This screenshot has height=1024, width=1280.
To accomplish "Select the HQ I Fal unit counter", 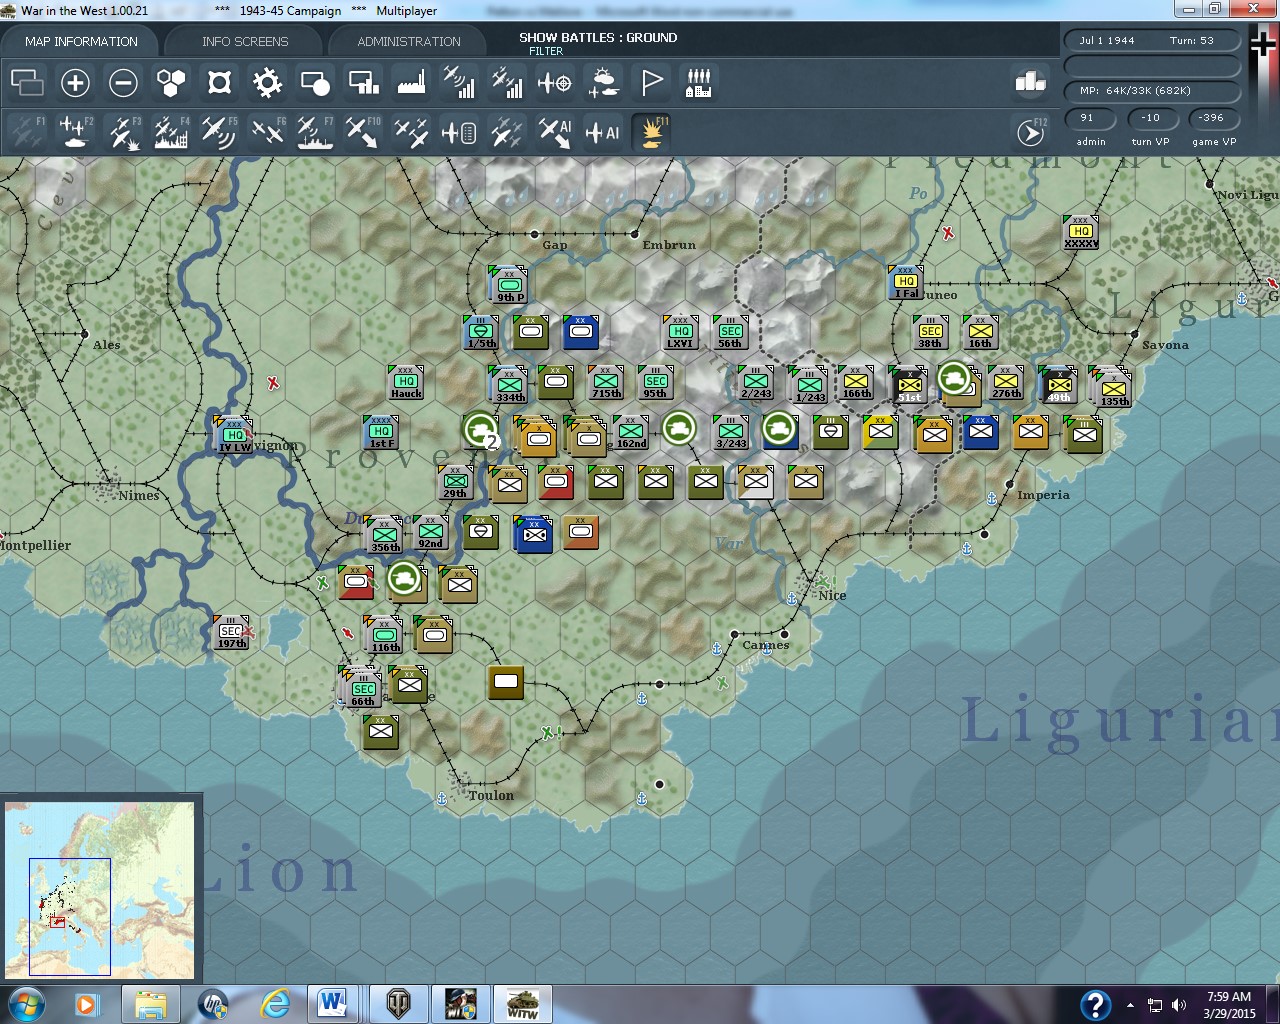I will (x=906, y=282).
